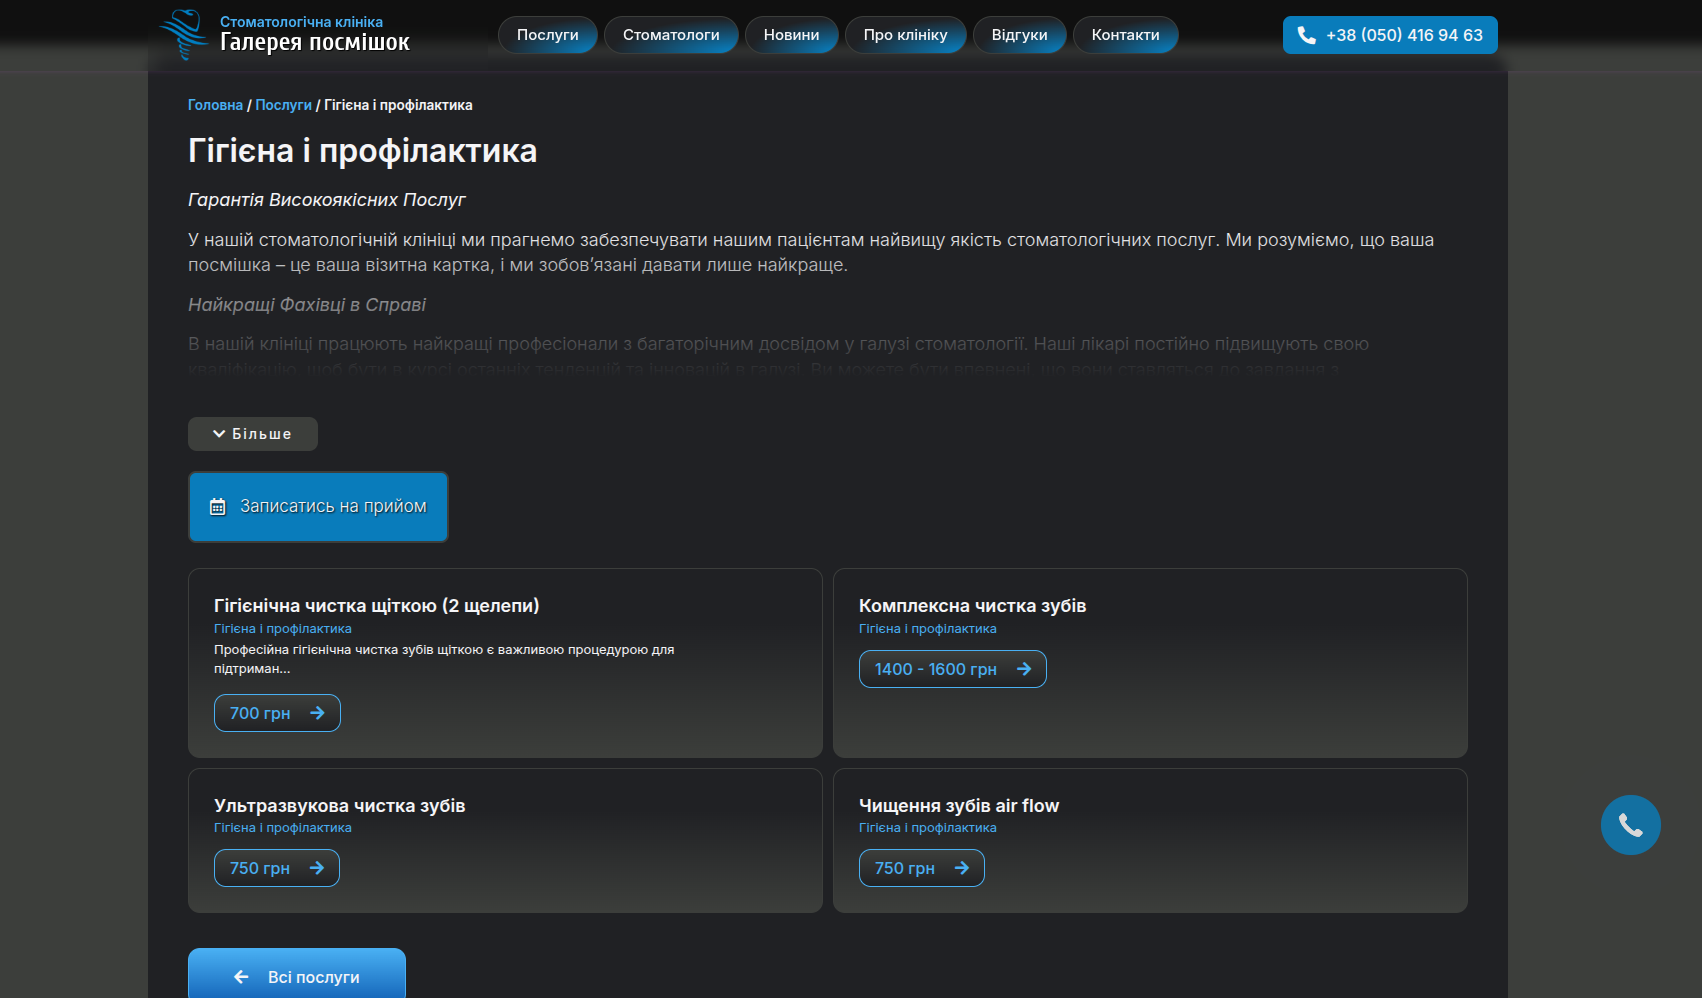
Task: Open the Про клініку menu item
Action: (905, 35)
